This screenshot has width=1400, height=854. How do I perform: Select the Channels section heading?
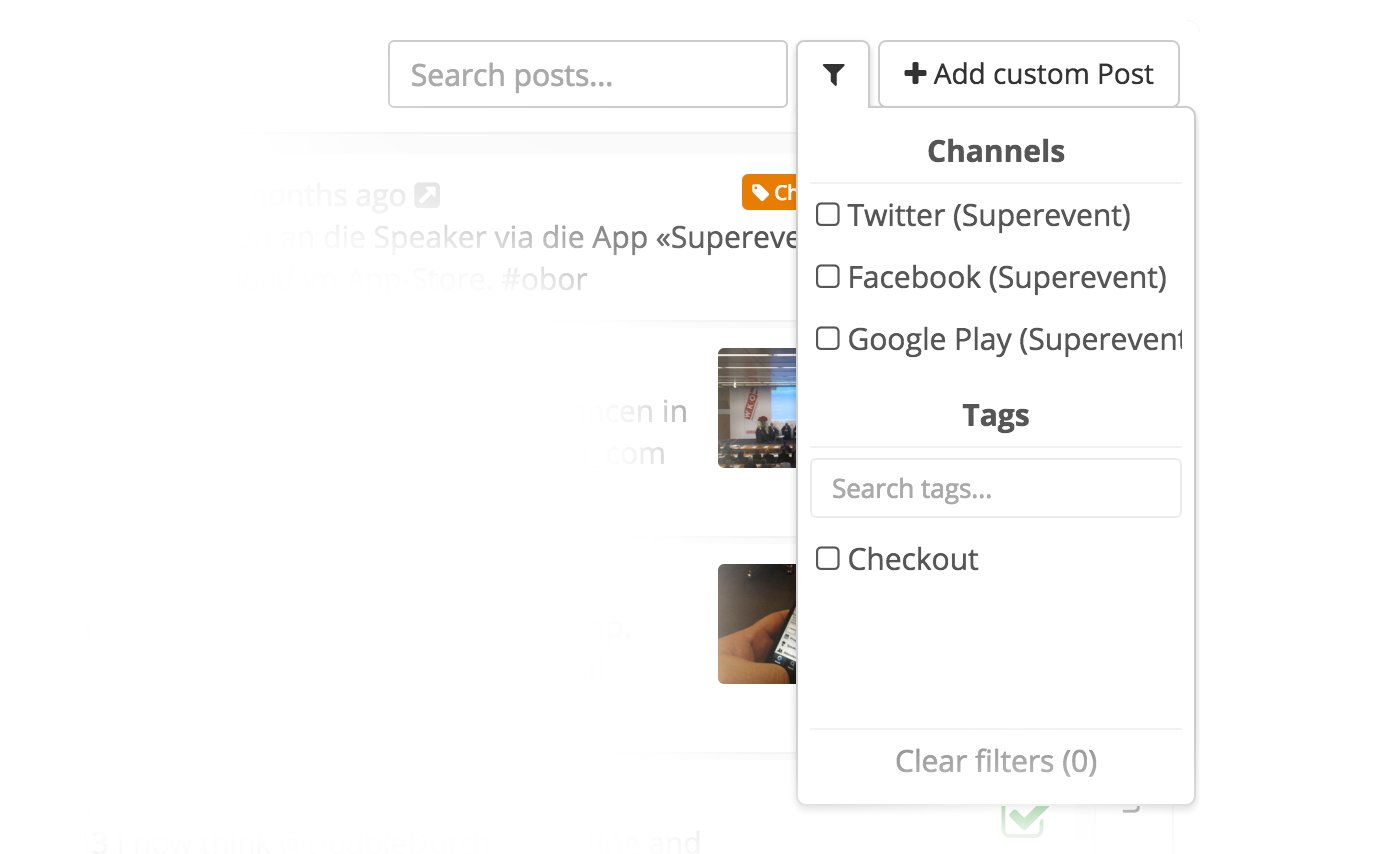(x=996, y=151)
